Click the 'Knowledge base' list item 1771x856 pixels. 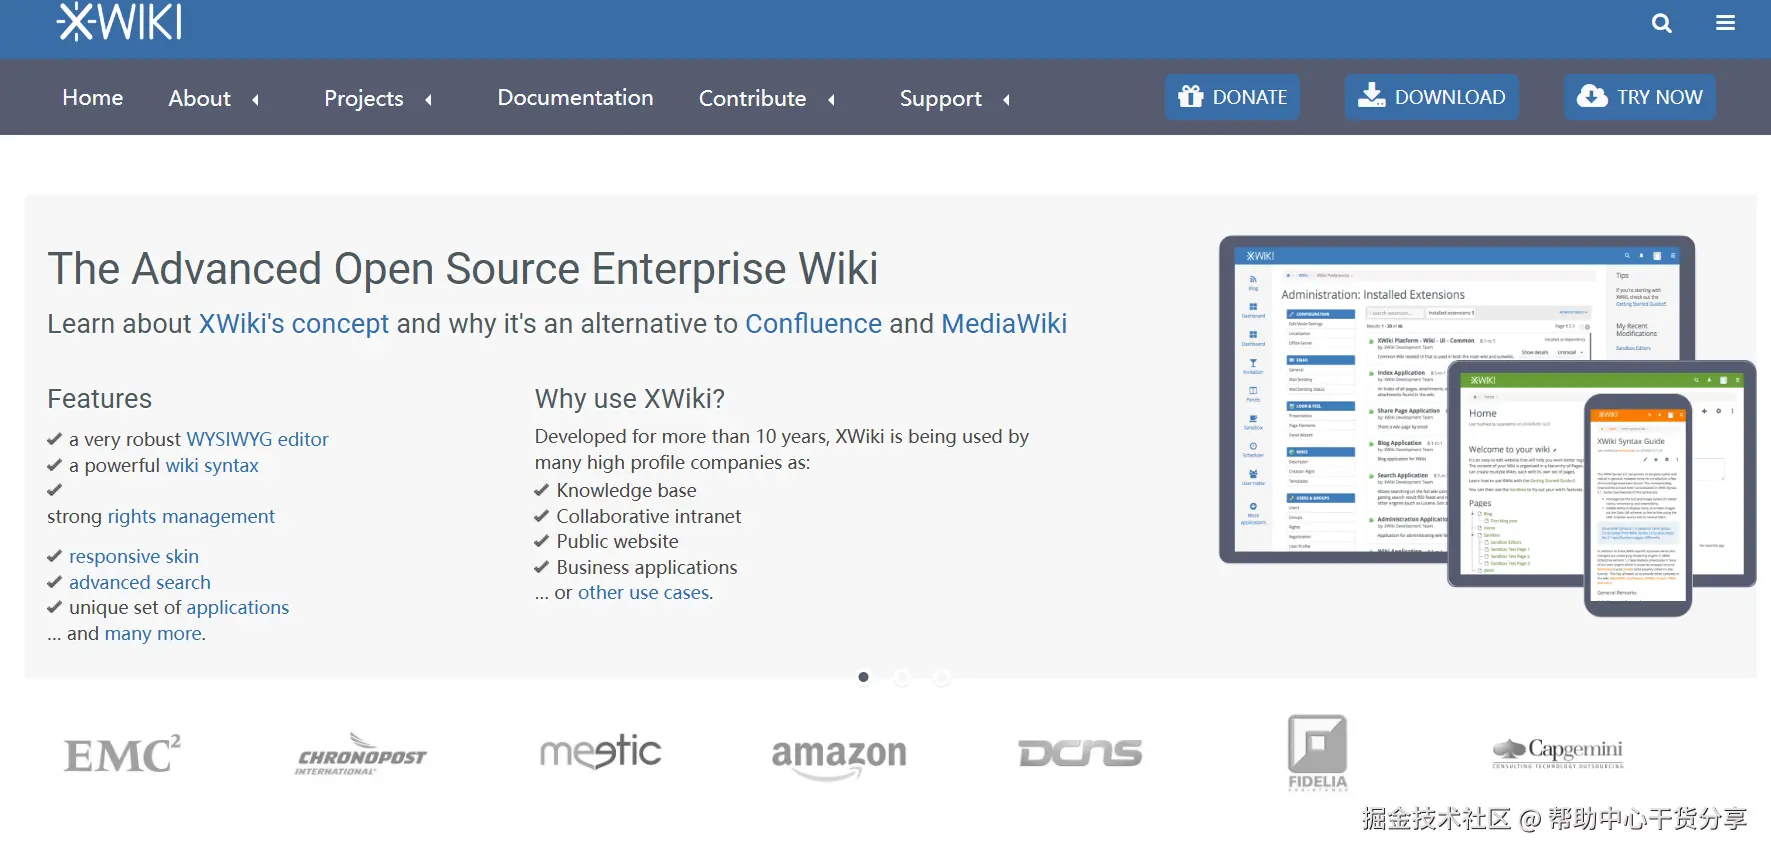point(626,490)
